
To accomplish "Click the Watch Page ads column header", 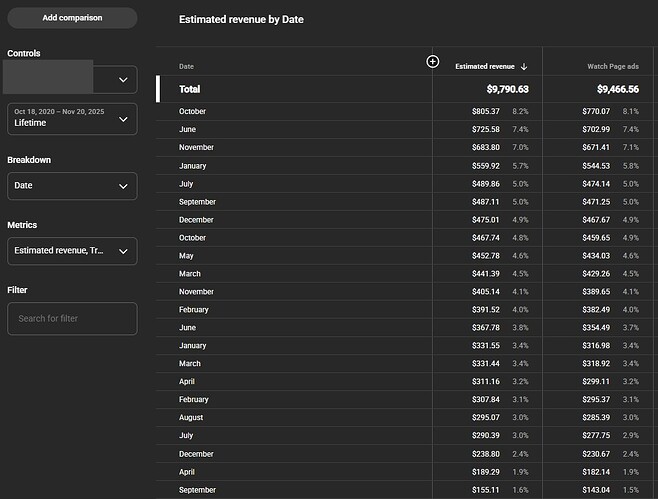I will tap(613, 67).
